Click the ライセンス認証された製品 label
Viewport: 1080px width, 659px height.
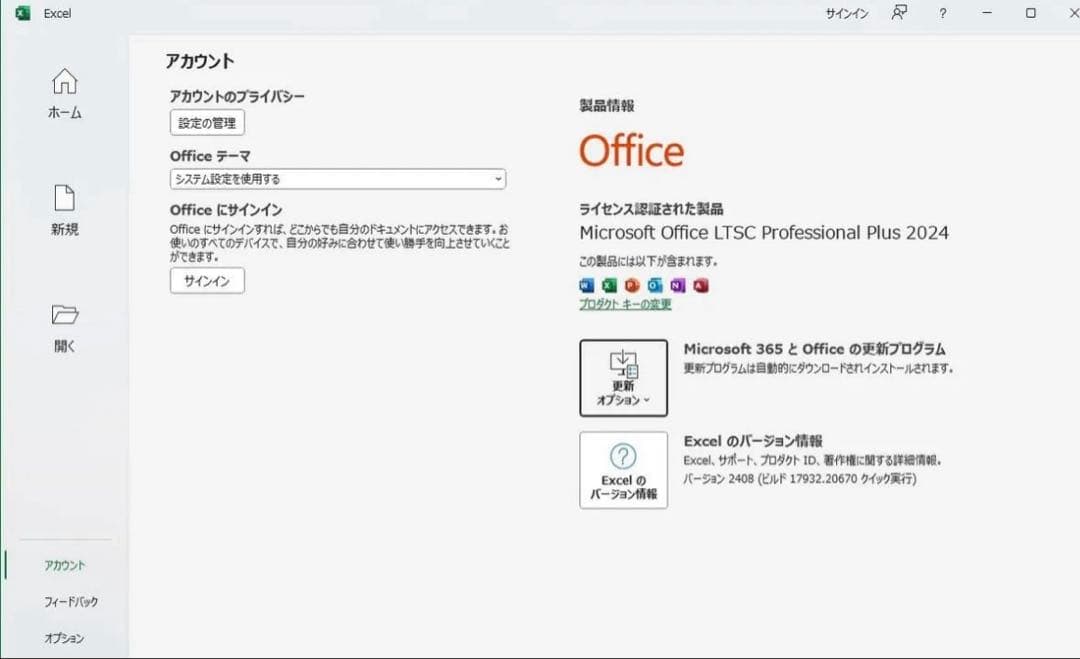coord(651,209)
